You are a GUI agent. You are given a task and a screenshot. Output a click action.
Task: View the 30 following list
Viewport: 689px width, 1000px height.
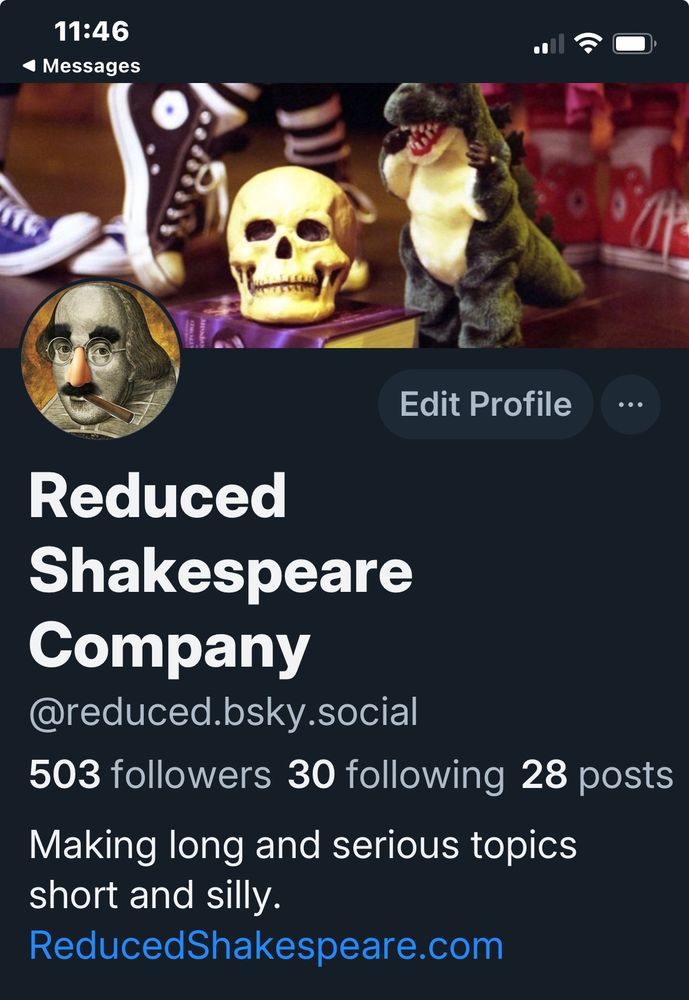[396, 775]
